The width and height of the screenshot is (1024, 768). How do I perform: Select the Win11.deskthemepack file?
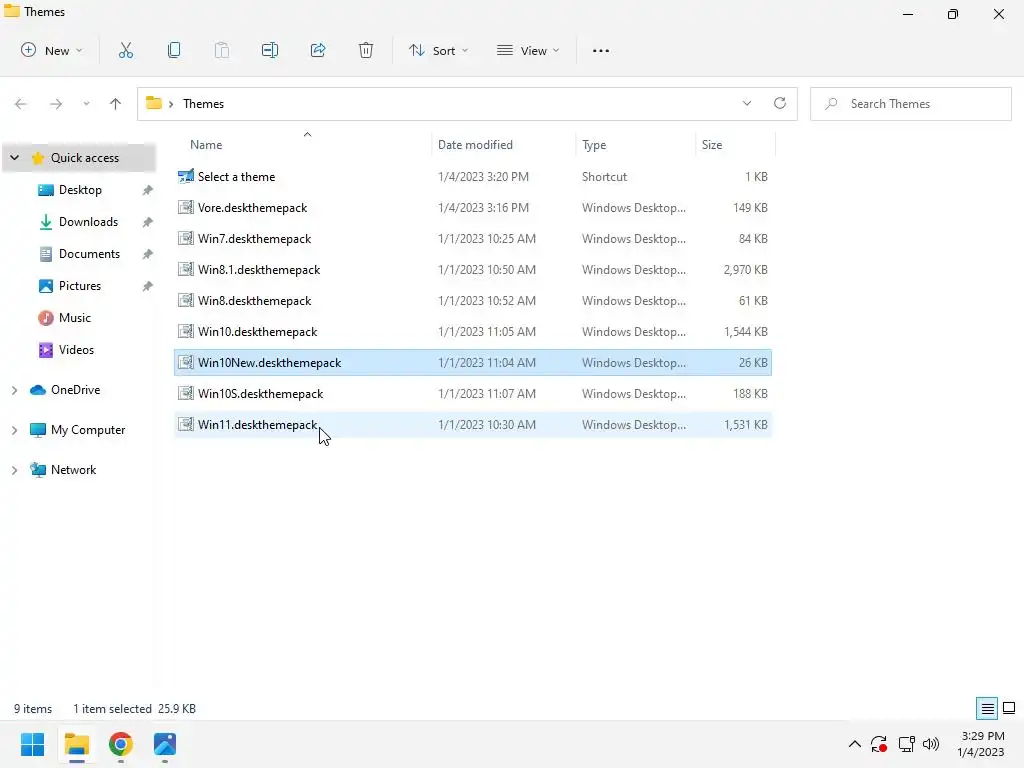tap(473, 424)
